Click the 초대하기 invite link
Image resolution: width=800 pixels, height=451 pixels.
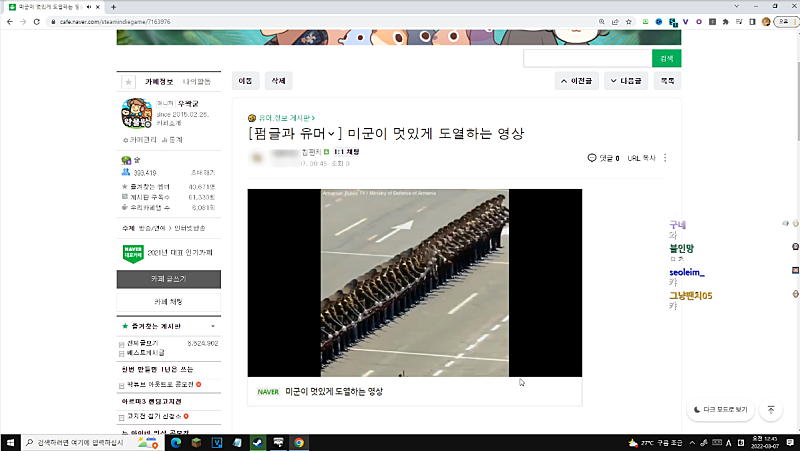[x=203, y=173]
